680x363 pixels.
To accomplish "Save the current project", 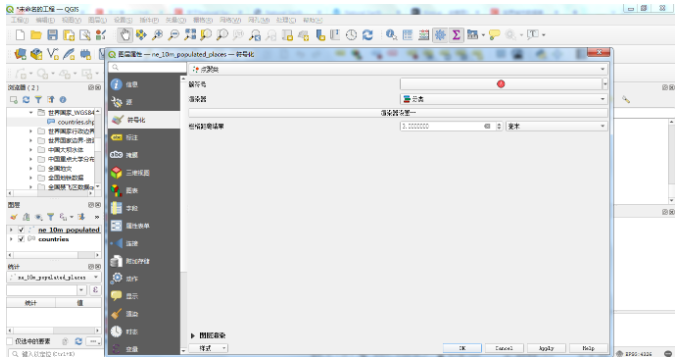I will coord(52,35).
